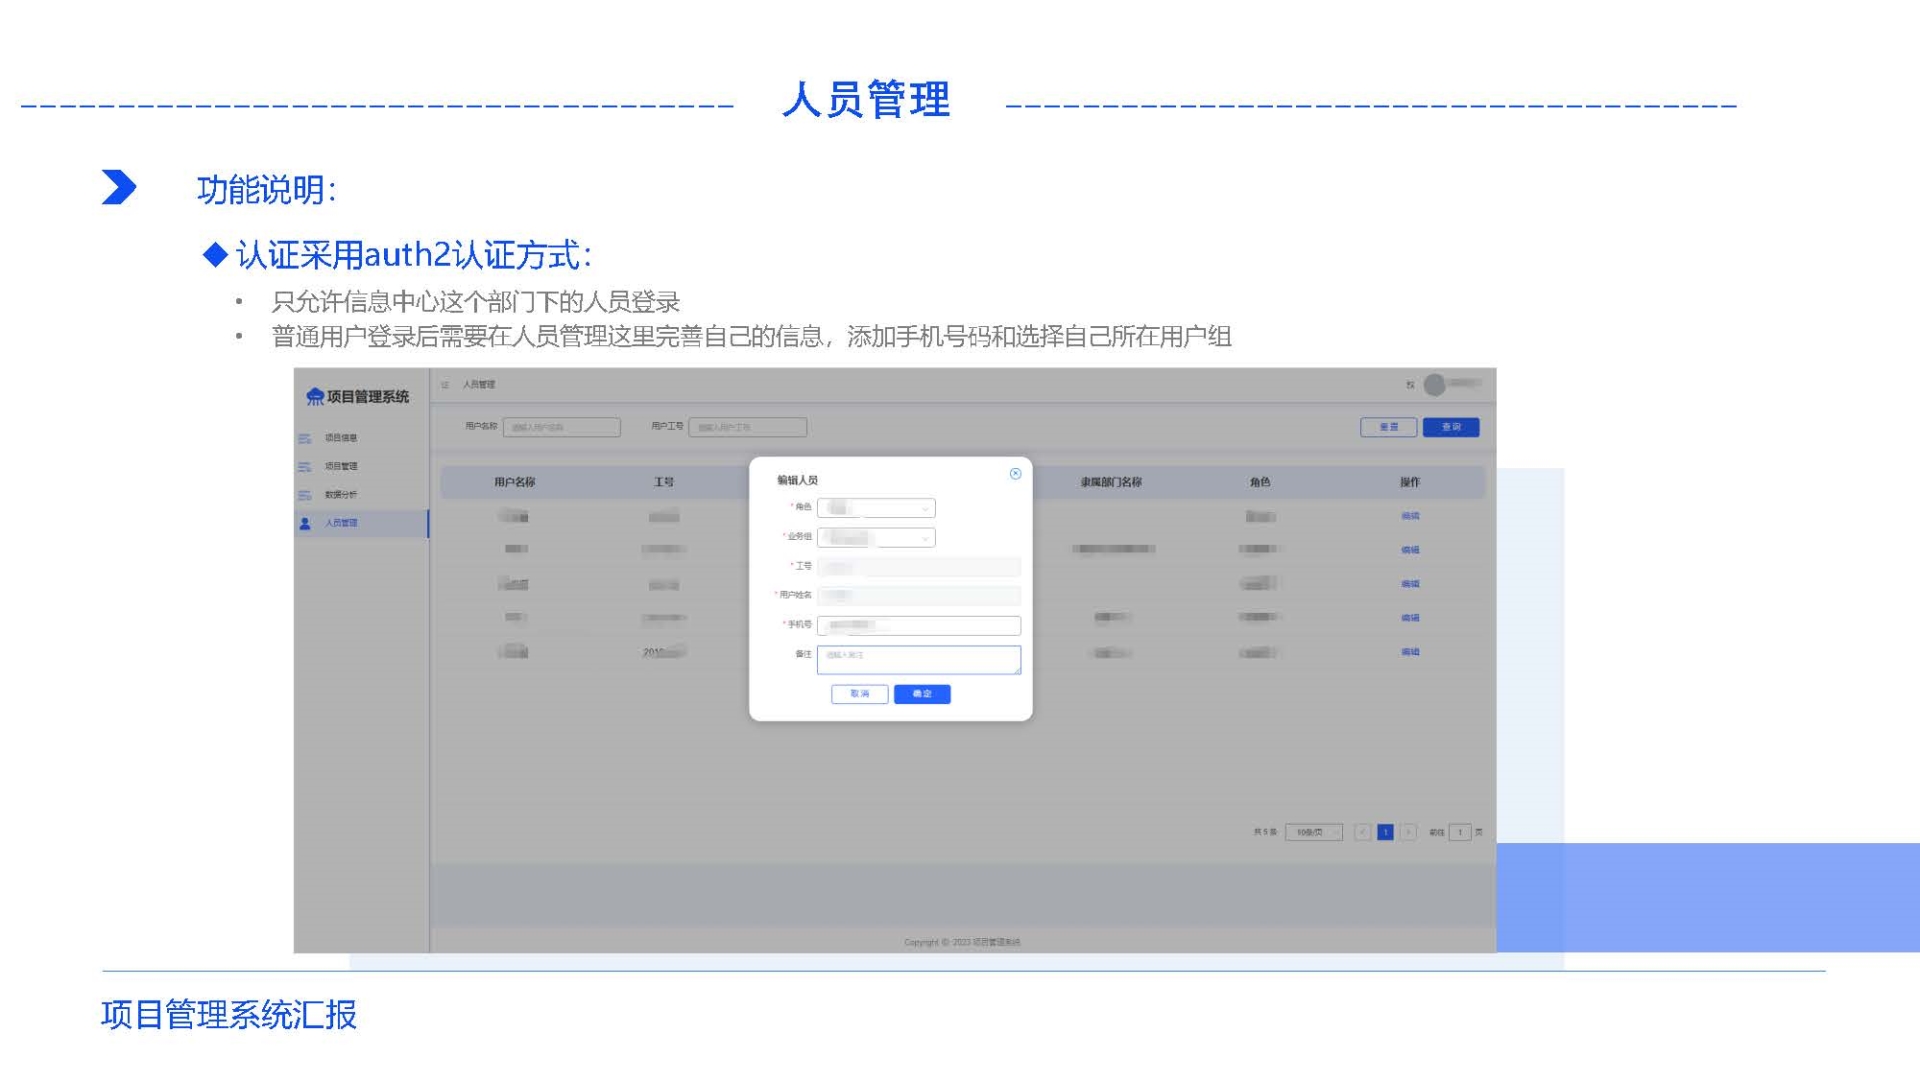Select 数据分析 in the sidebar menu
1920x1080 pixels.
(x=341, y=495)
